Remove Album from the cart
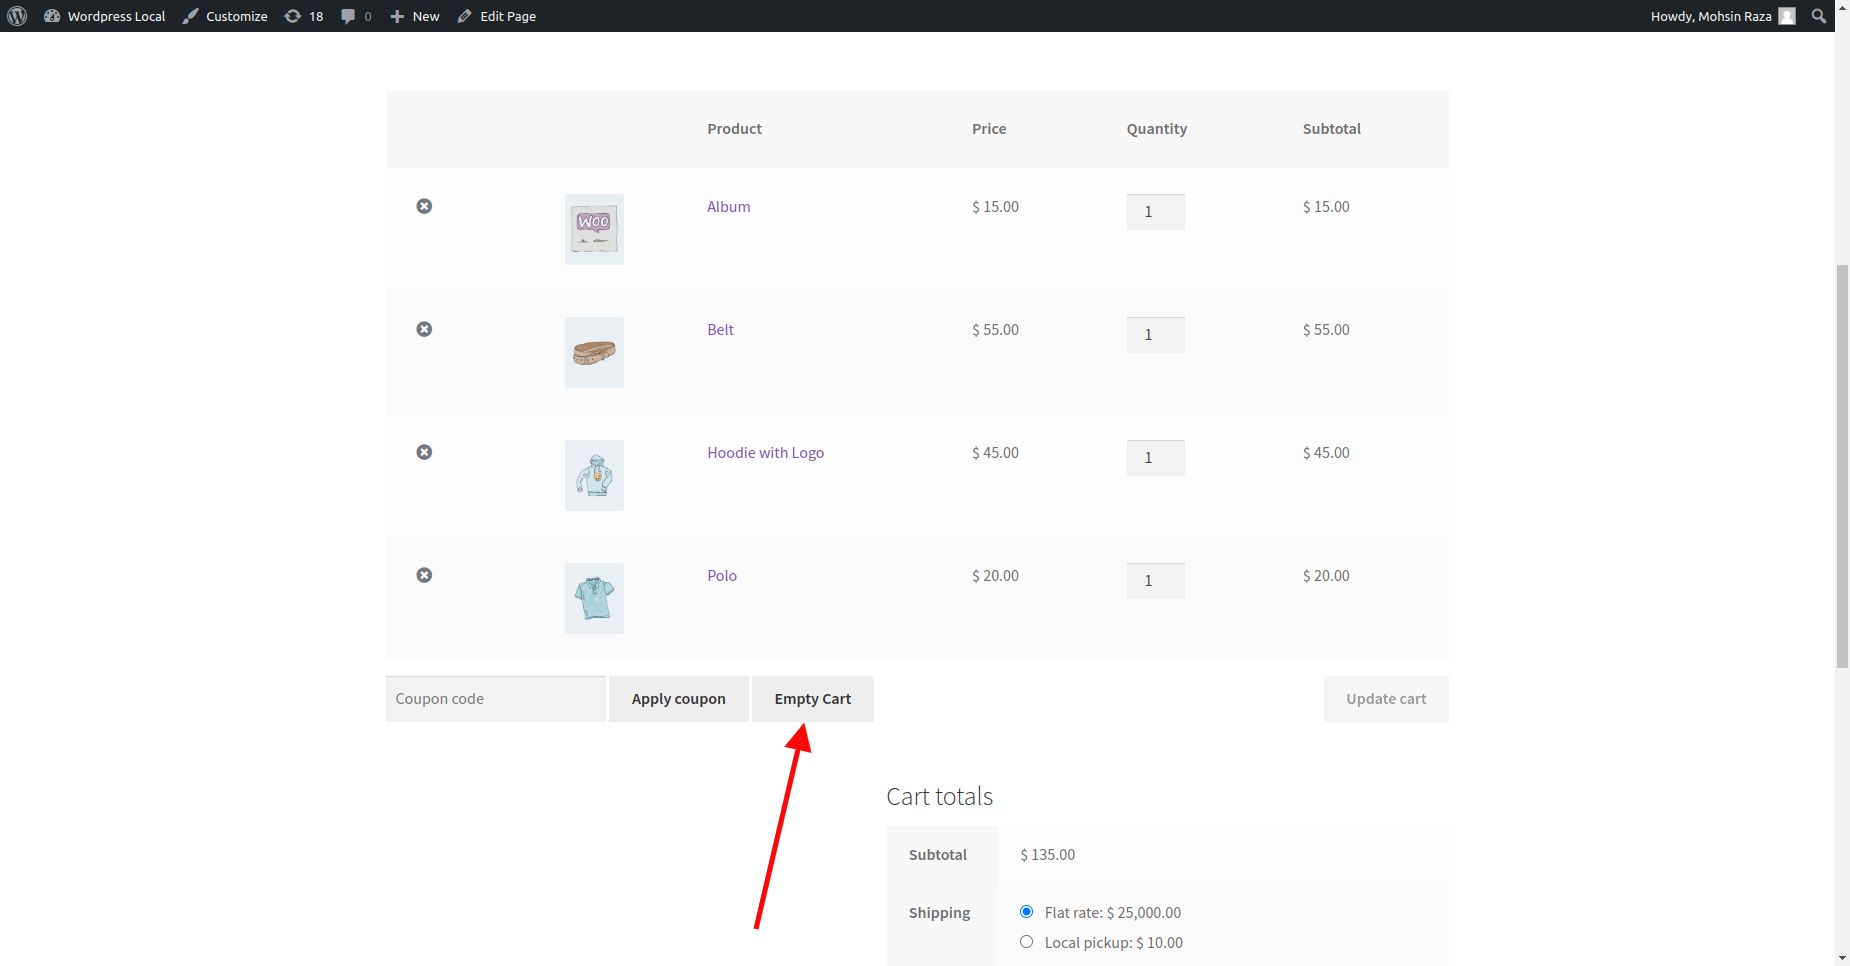Viewport: 1850px width, 966px height. [x=424, y=206]
